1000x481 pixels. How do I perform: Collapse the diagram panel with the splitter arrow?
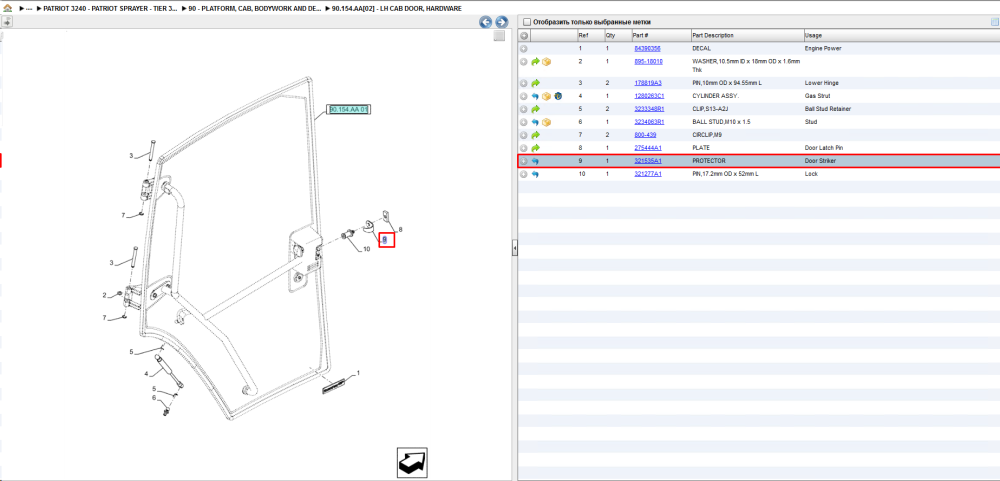click(x=515, y=248)
